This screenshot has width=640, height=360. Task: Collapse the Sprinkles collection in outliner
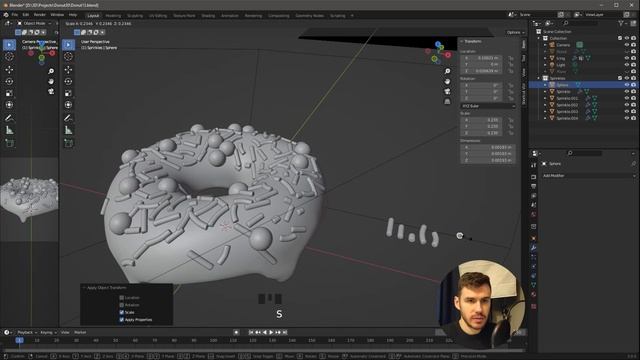[539, 78]
